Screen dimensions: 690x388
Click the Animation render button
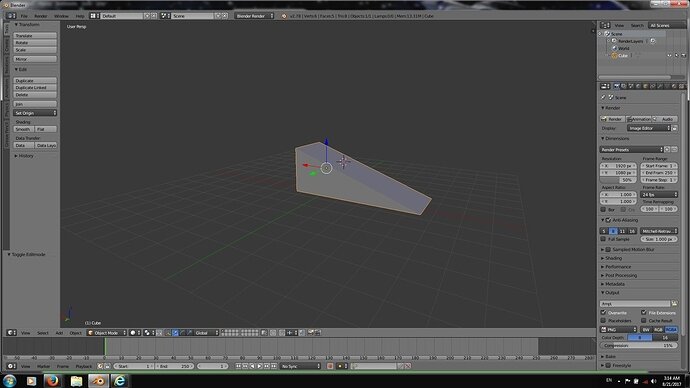[639, 119]
